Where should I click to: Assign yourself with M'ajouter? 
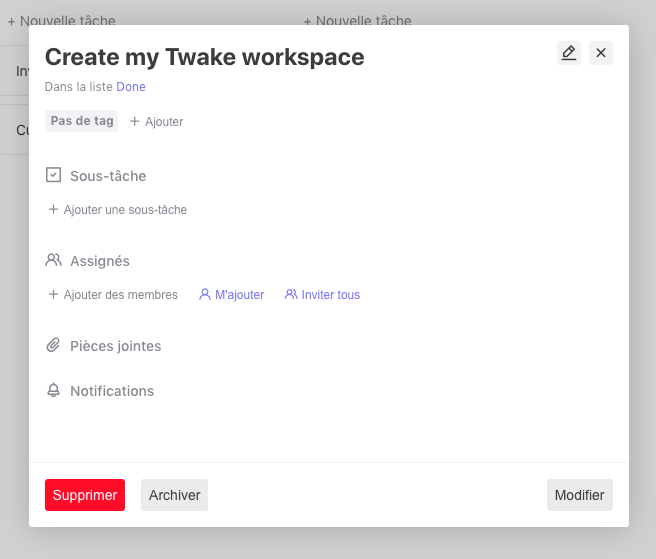coord(231,295)
